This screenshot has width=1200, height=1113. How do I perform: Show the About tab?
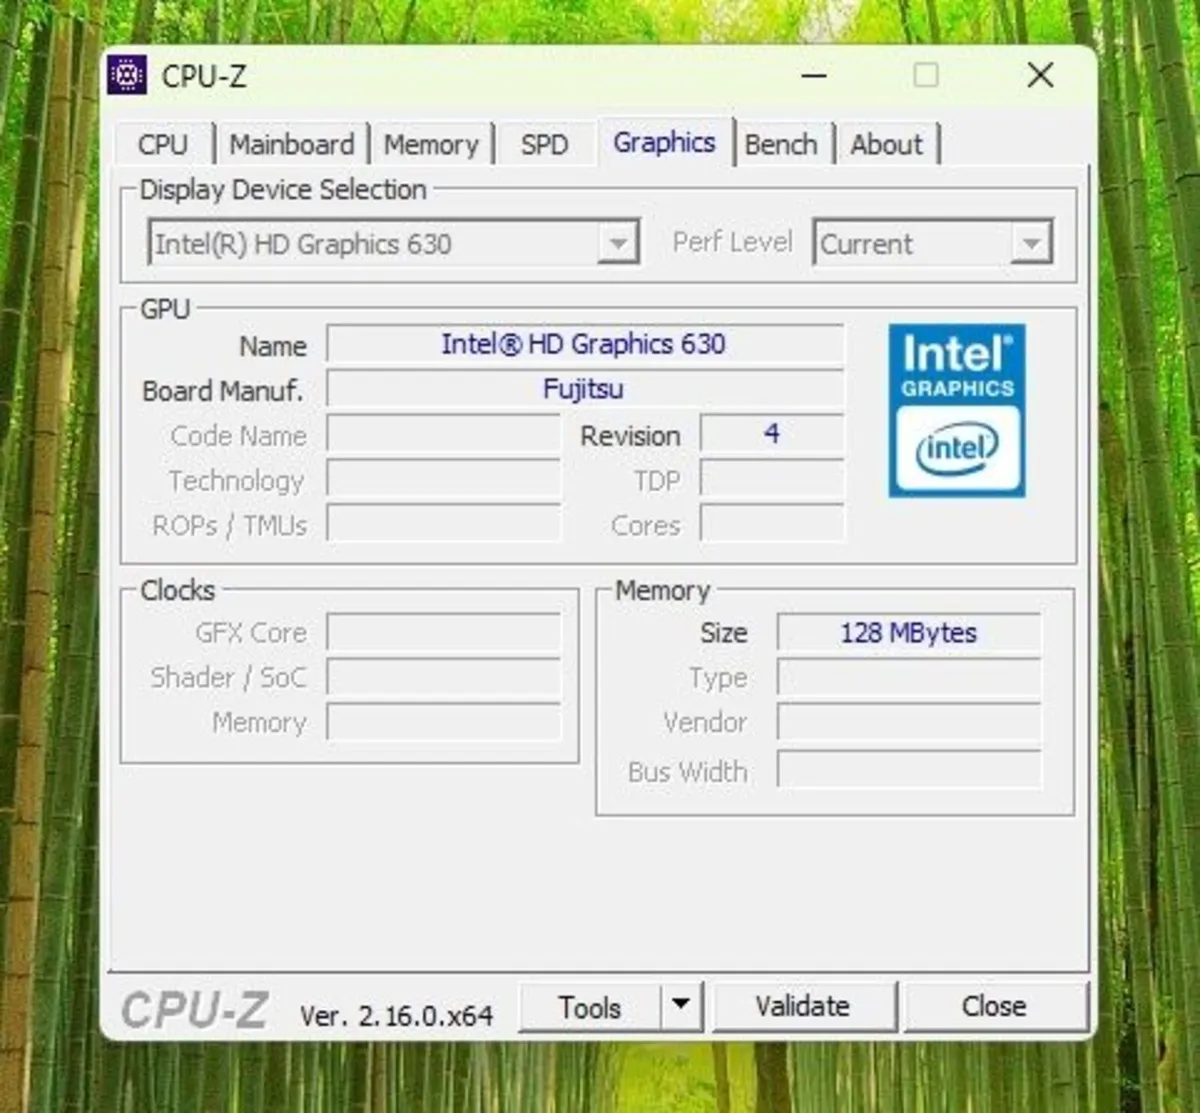886,144
